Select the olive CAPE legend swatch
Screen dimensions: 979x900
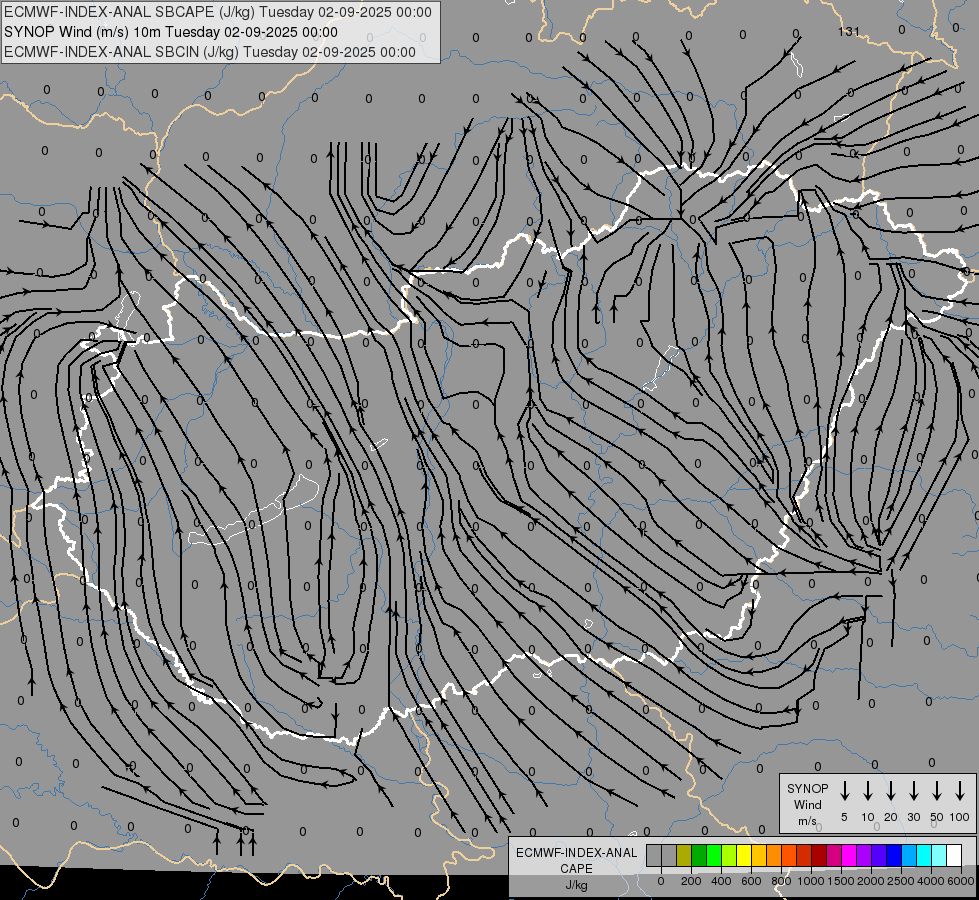[x=684, y=855]
